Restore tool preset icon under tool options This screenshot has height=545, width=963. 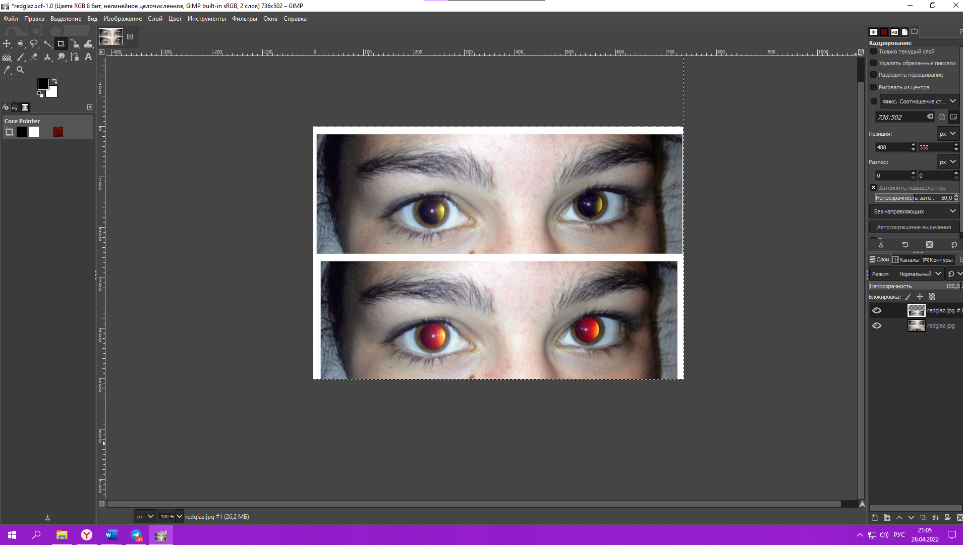click(x=905, y=245)
